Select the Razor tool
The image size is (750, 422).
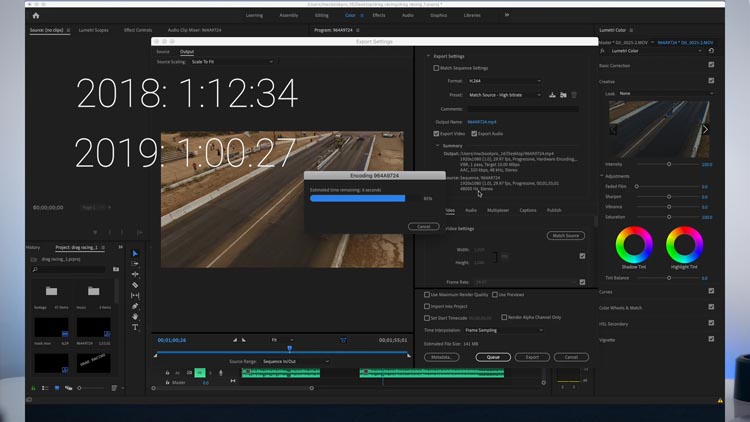click(135, 285)
